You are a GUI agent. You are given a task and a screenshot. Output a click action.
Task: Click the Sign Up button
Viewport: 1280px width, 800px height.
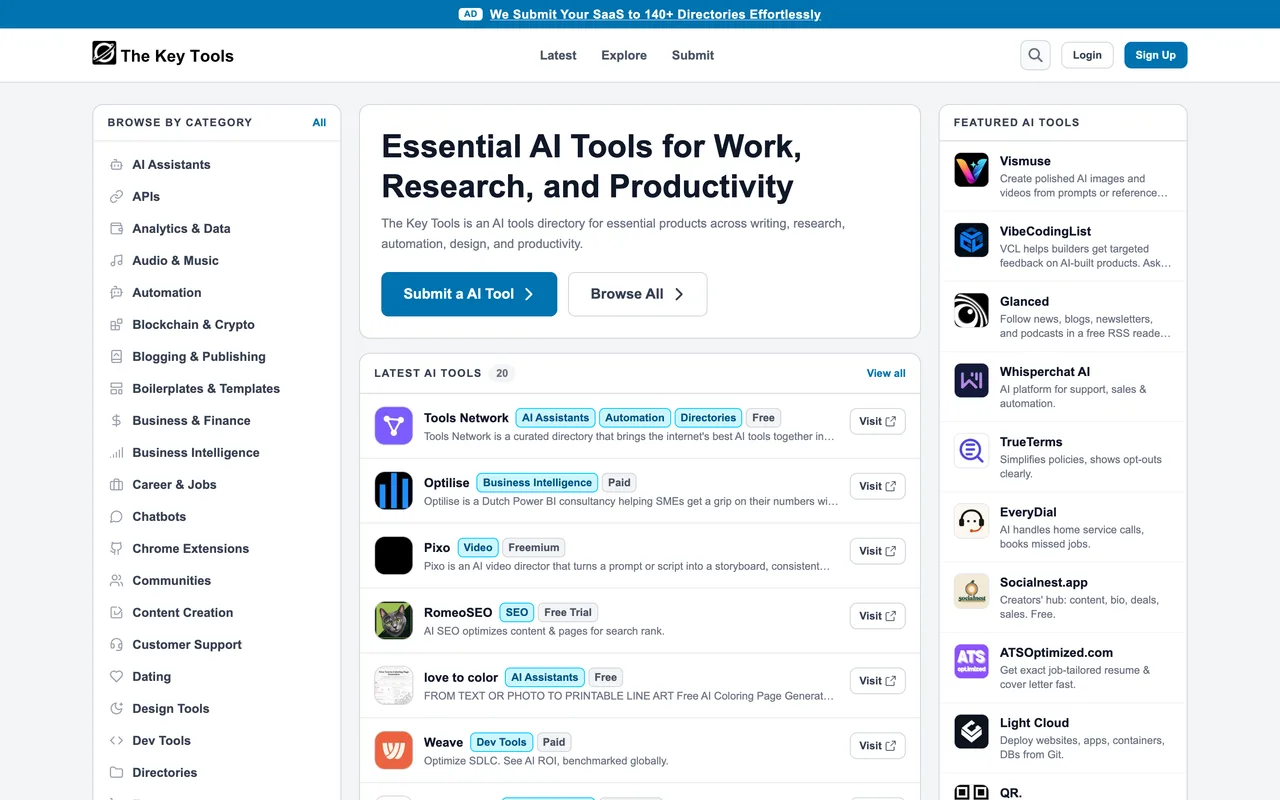tap(1155, 55)
